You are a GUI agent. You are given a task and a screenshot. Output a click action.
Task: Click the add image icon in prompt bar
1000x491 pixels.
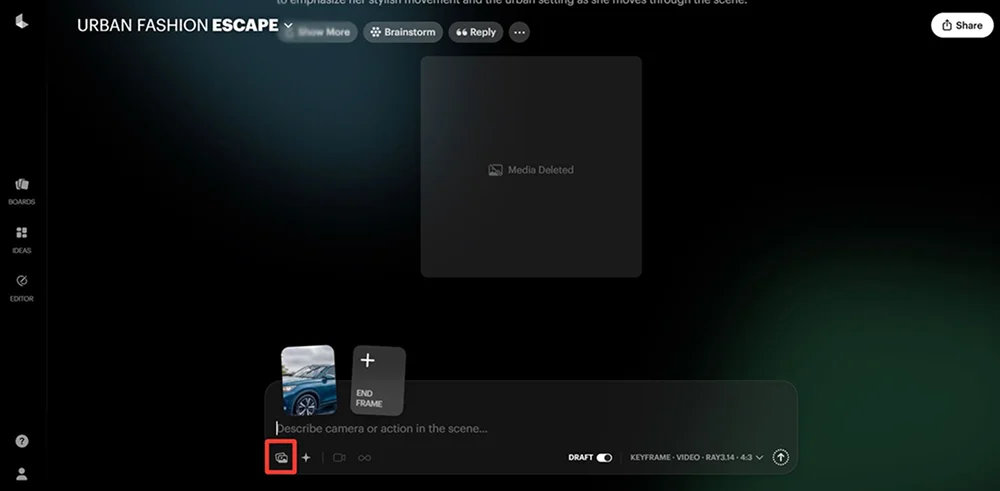click(x=281, y=457)
